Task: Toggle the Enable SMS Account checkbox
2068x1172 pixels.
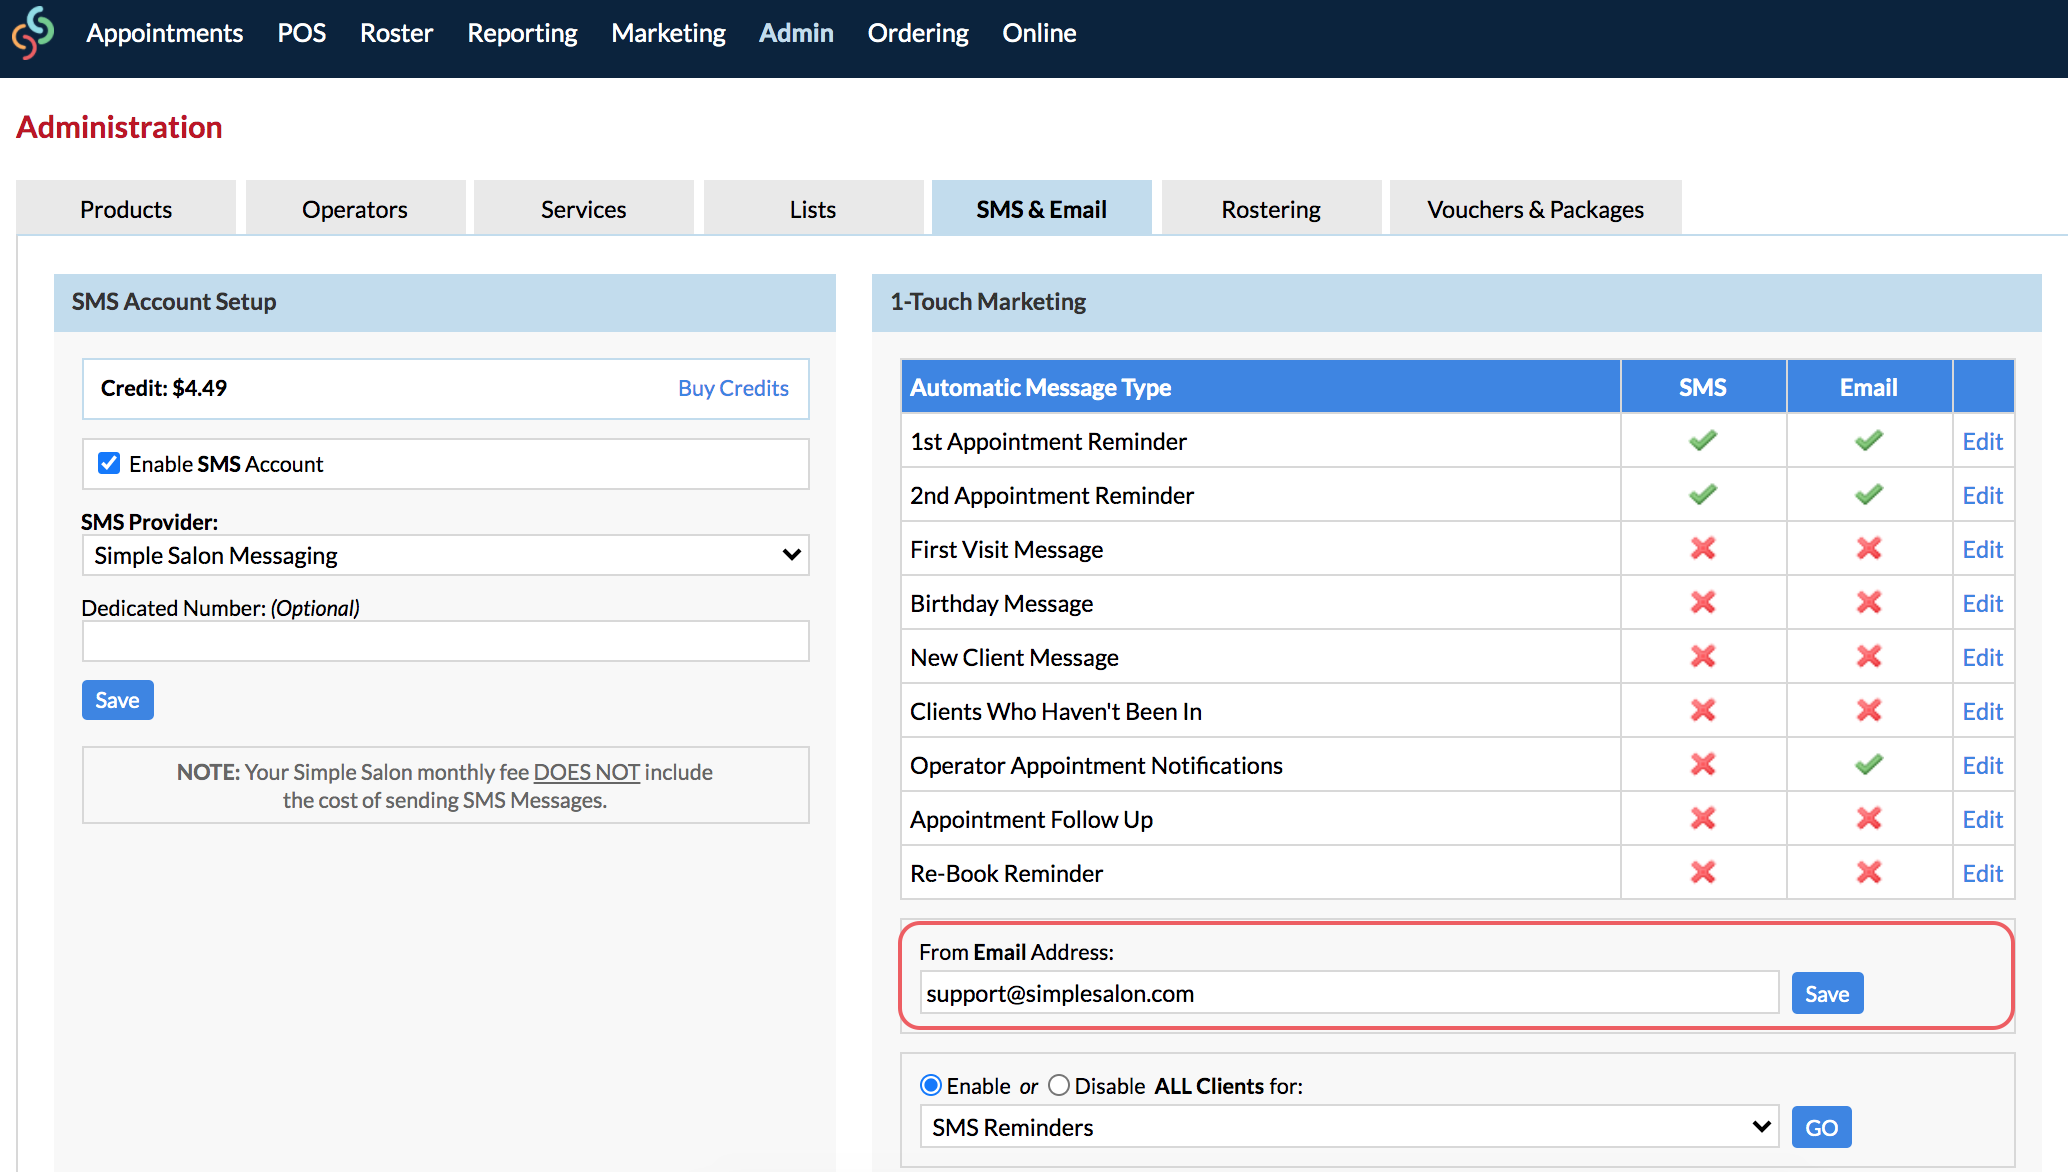Action: tap(109, 463)
